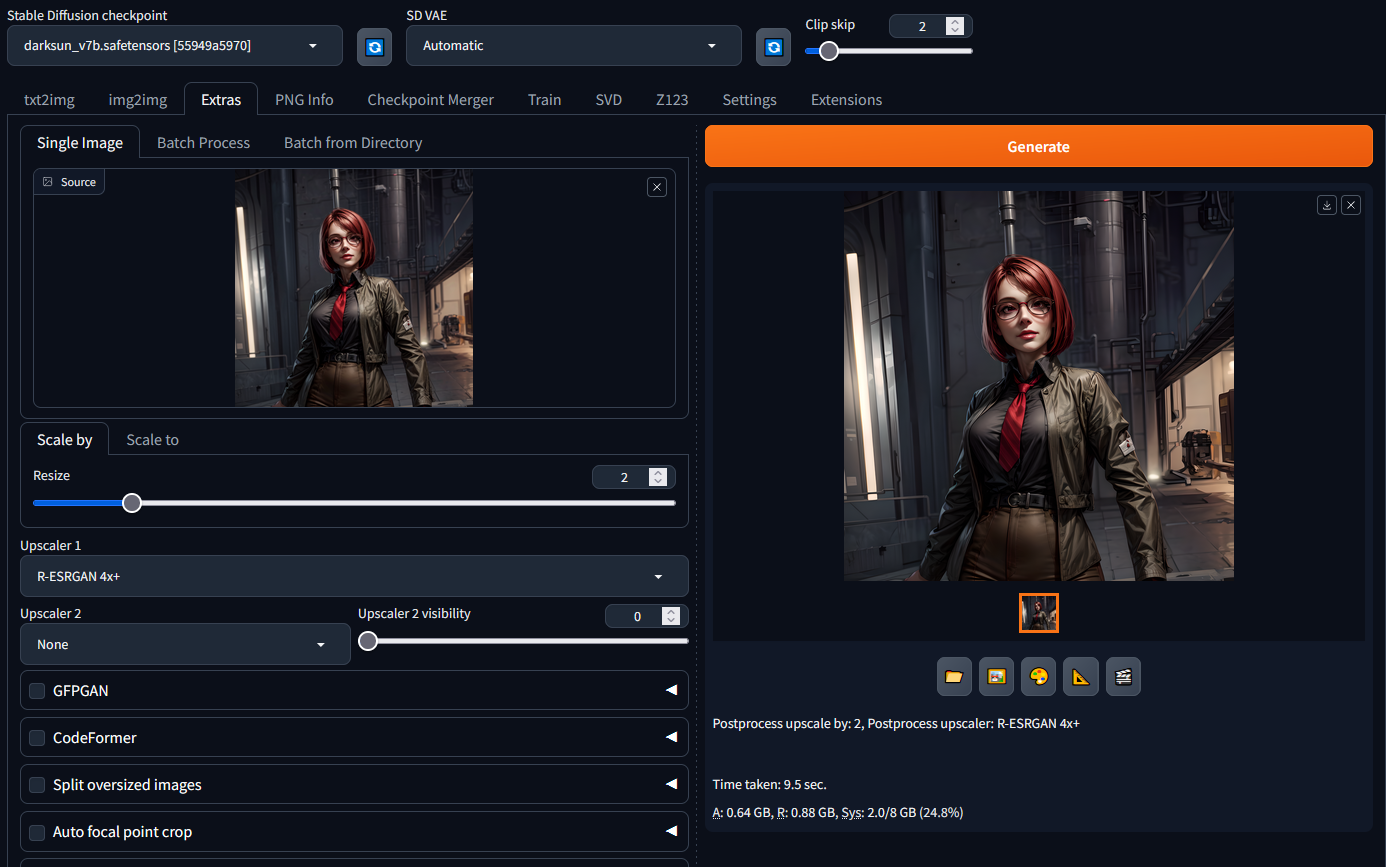Open the output images folder
Screen dimensions: 1386x867
point(954,677)
